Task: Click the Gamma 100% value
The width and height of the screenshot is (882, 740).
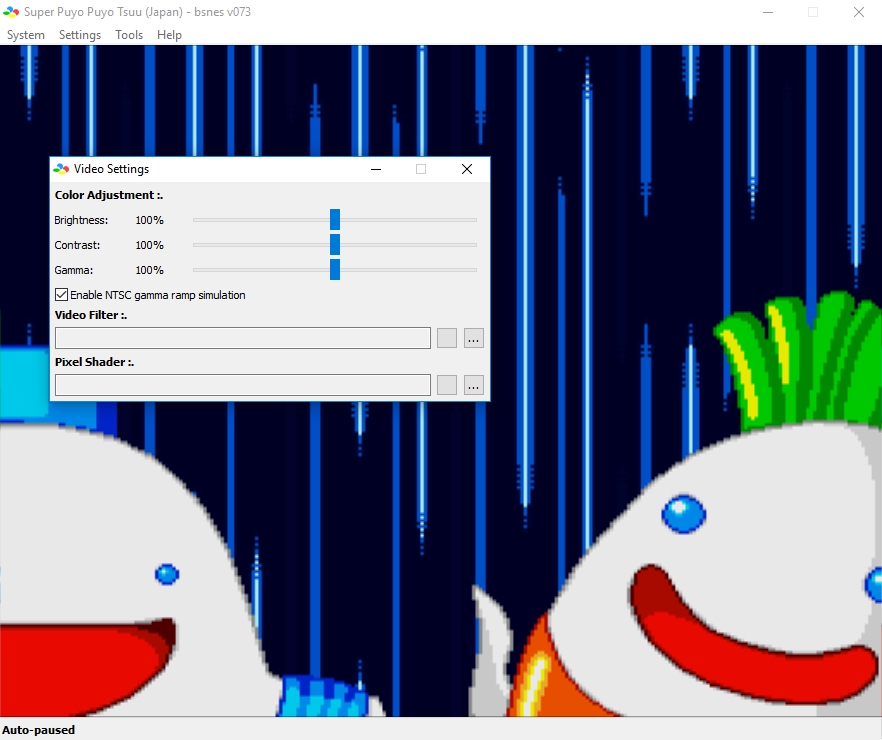Action: 150,269
